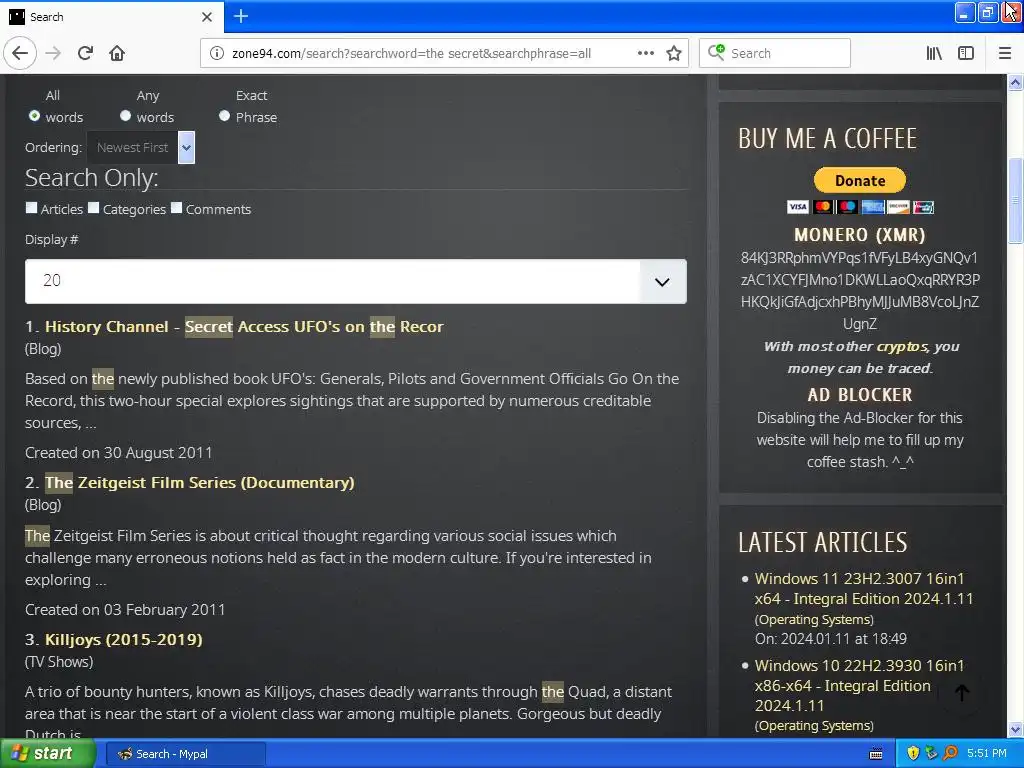The height and width of the screenshot is (768, 1024).
Task: Open the Library bookmarks and history icon
Action: coord(934,53)
